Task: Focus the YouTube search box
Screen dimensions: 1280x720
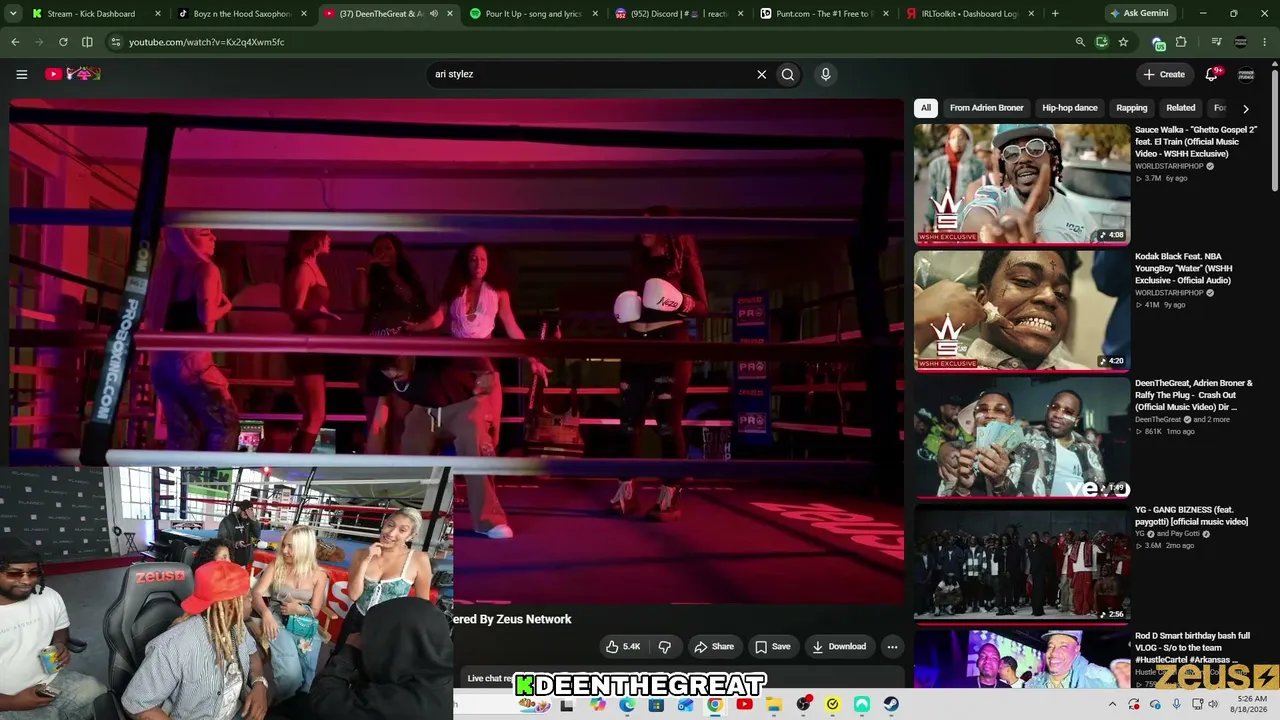Action: pos(590,74)
